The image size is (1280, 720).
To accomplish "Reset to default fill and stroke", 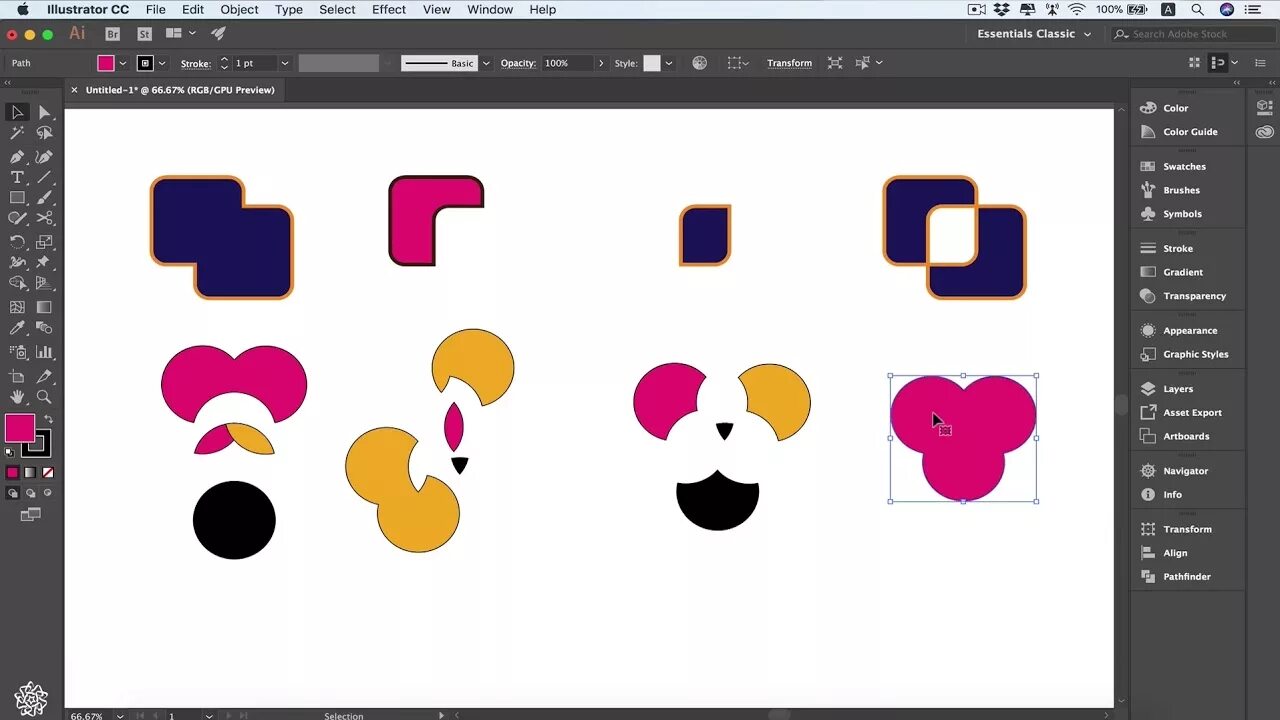I will click(x=10, y=452).
